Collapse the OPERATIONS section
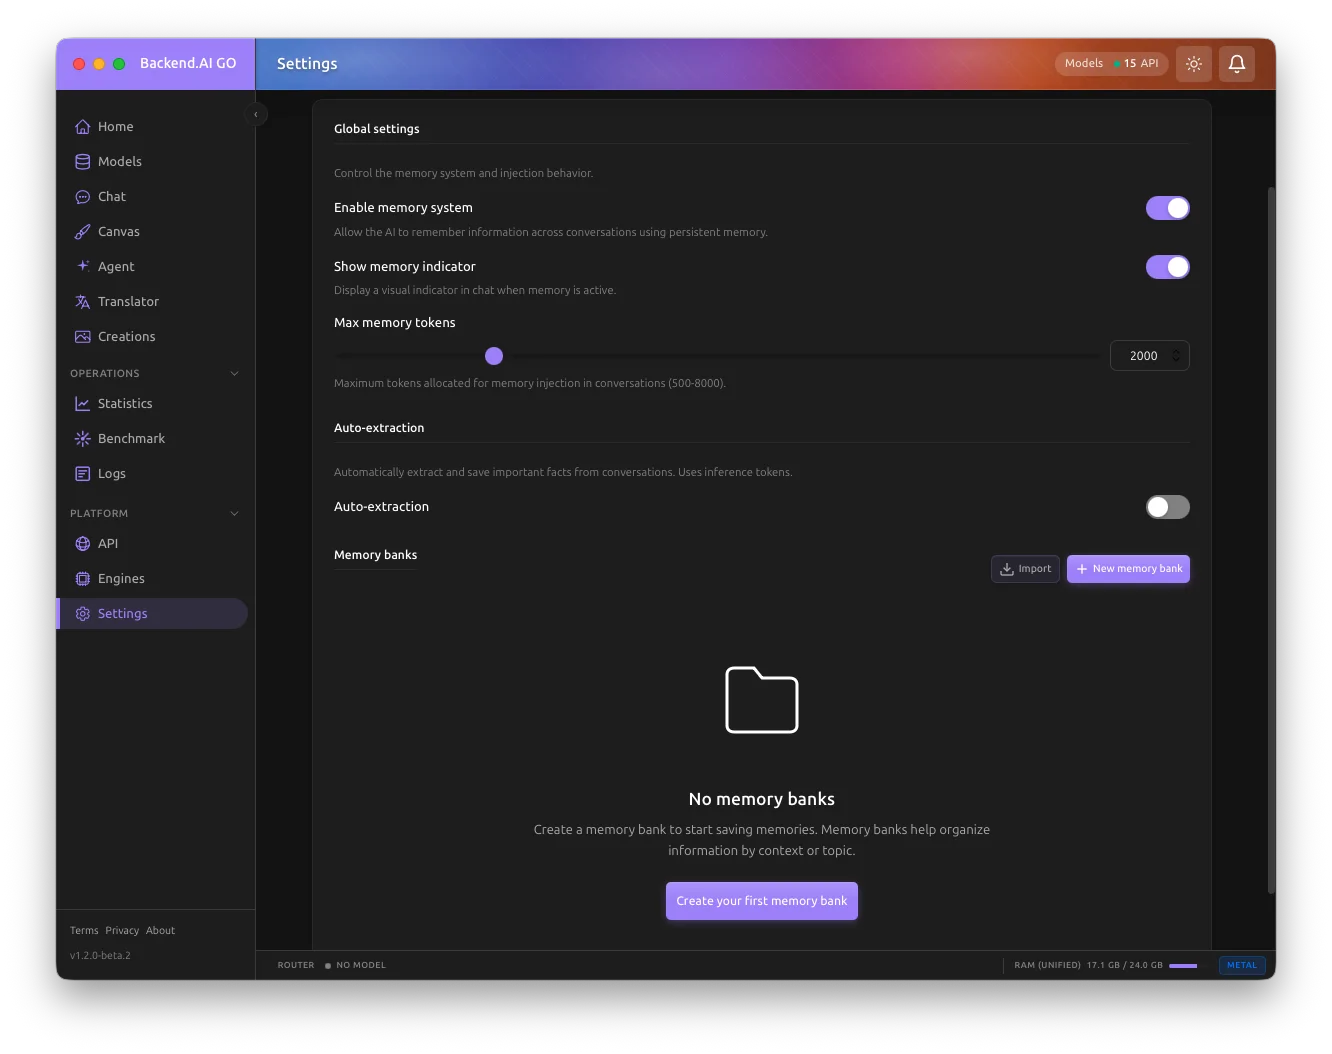 234,373
